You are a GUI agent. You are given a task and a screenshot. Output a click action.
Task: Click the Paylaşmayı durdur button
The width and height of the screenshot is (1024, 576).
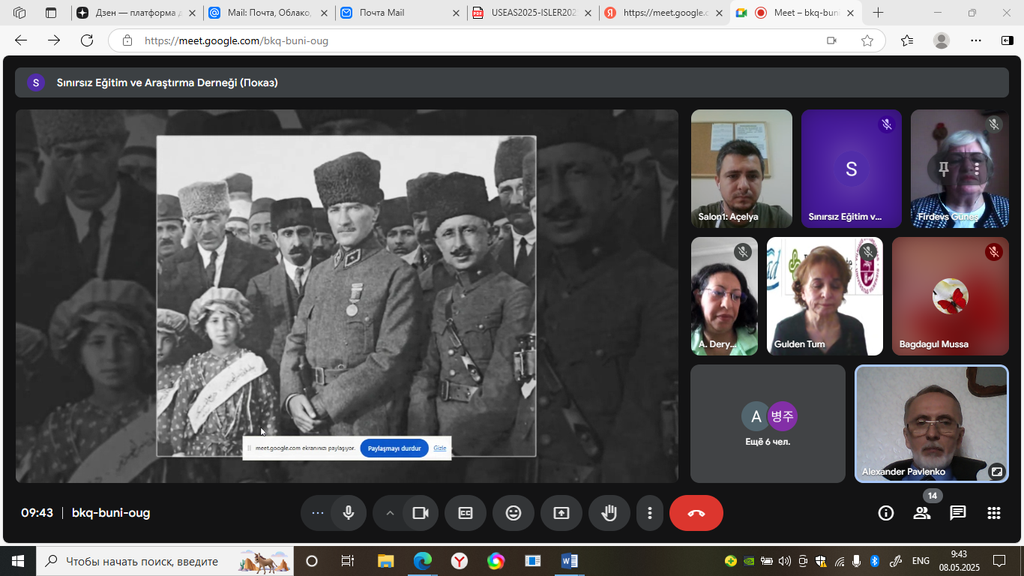[x=394, y=449]
